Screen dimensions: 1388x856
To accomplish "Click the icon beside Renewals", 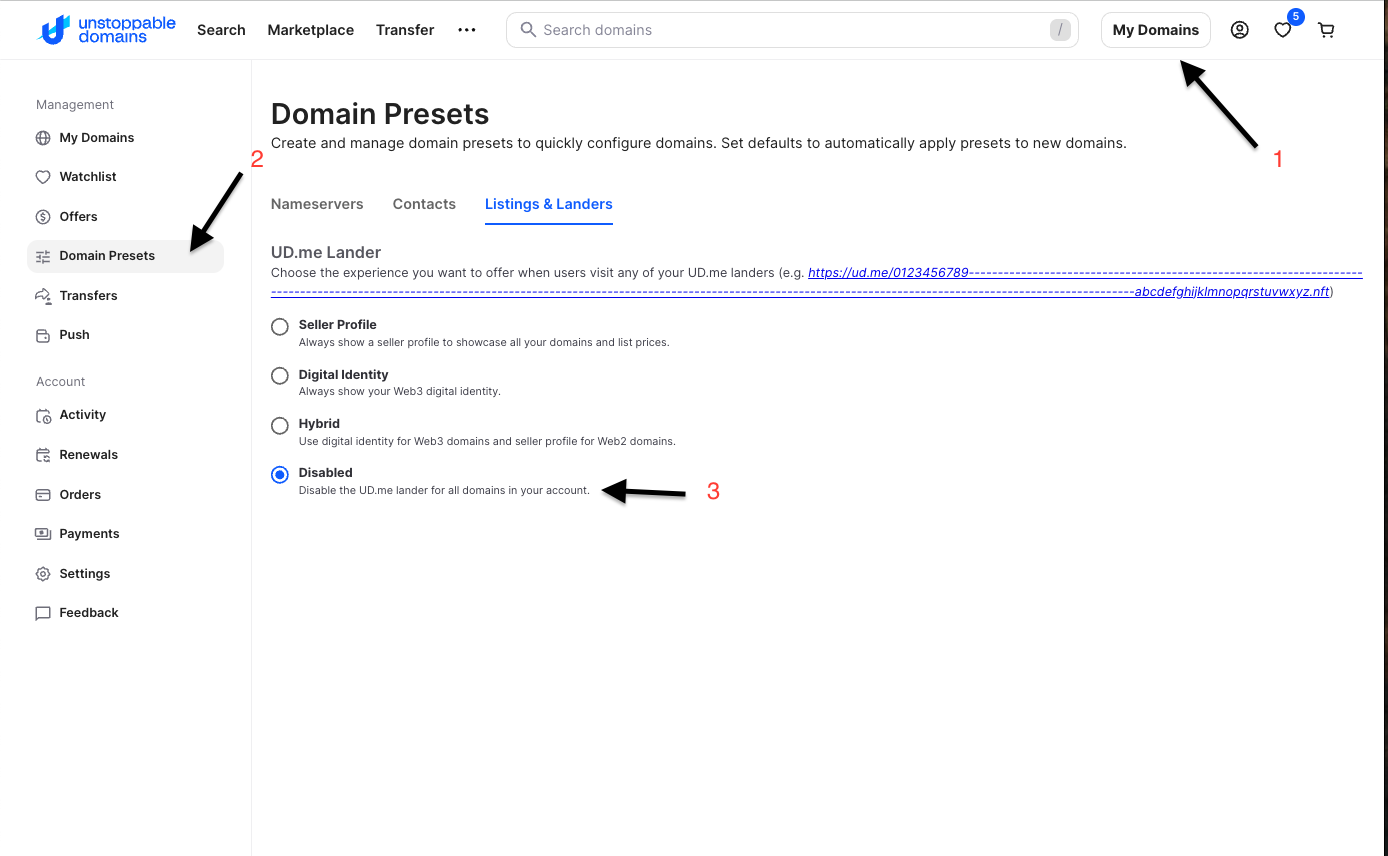I will 43,455.
